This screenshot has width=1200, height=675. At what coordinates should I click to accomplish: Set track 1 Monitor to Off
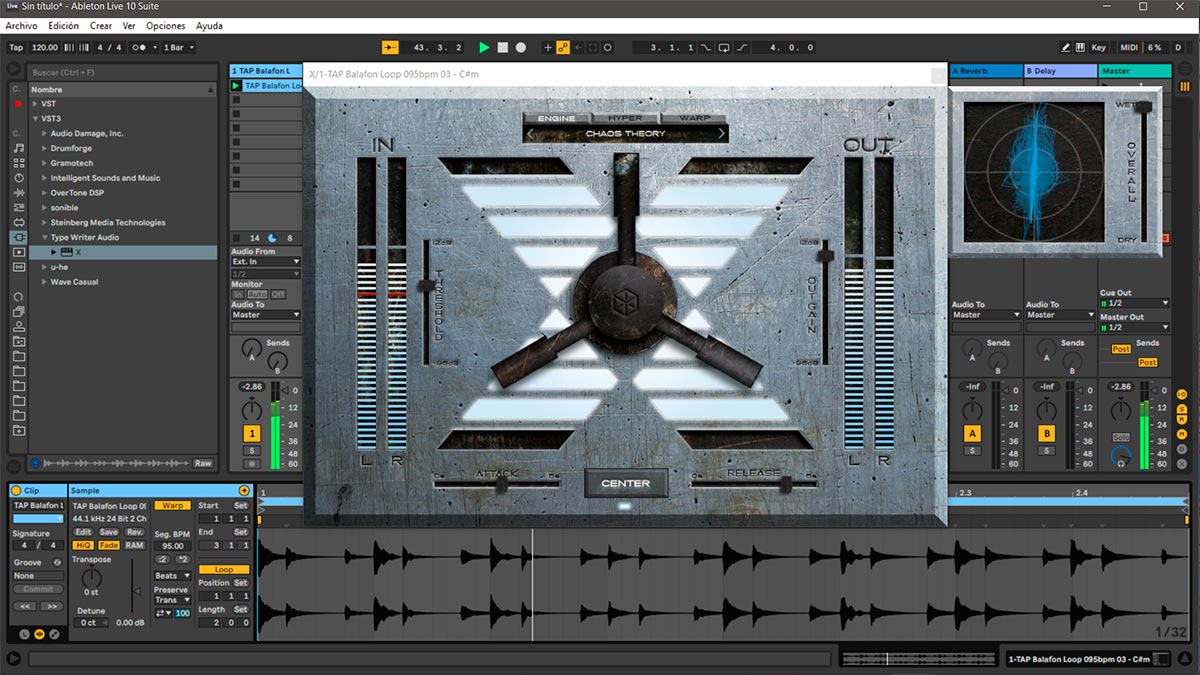tap(278, 295)
